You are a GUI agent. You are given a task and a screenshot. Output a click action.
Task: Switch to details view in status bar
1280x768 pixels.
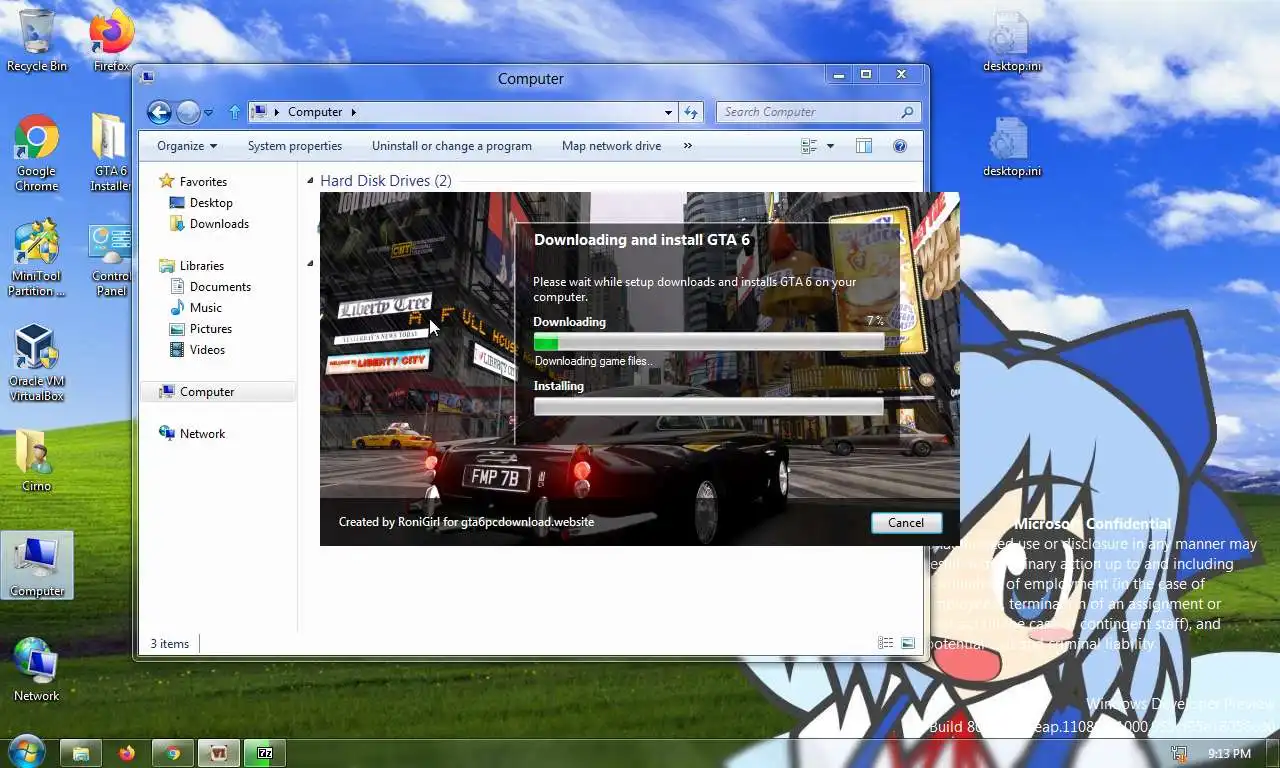click(885, 643)
